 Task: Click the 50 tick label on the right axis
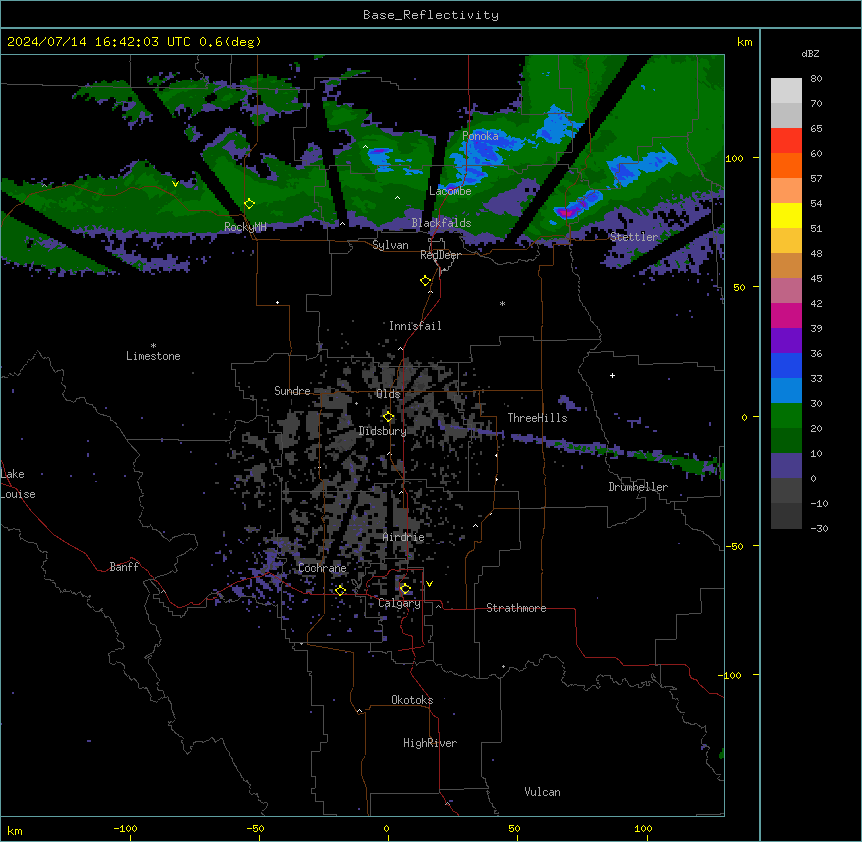(739, 287)
